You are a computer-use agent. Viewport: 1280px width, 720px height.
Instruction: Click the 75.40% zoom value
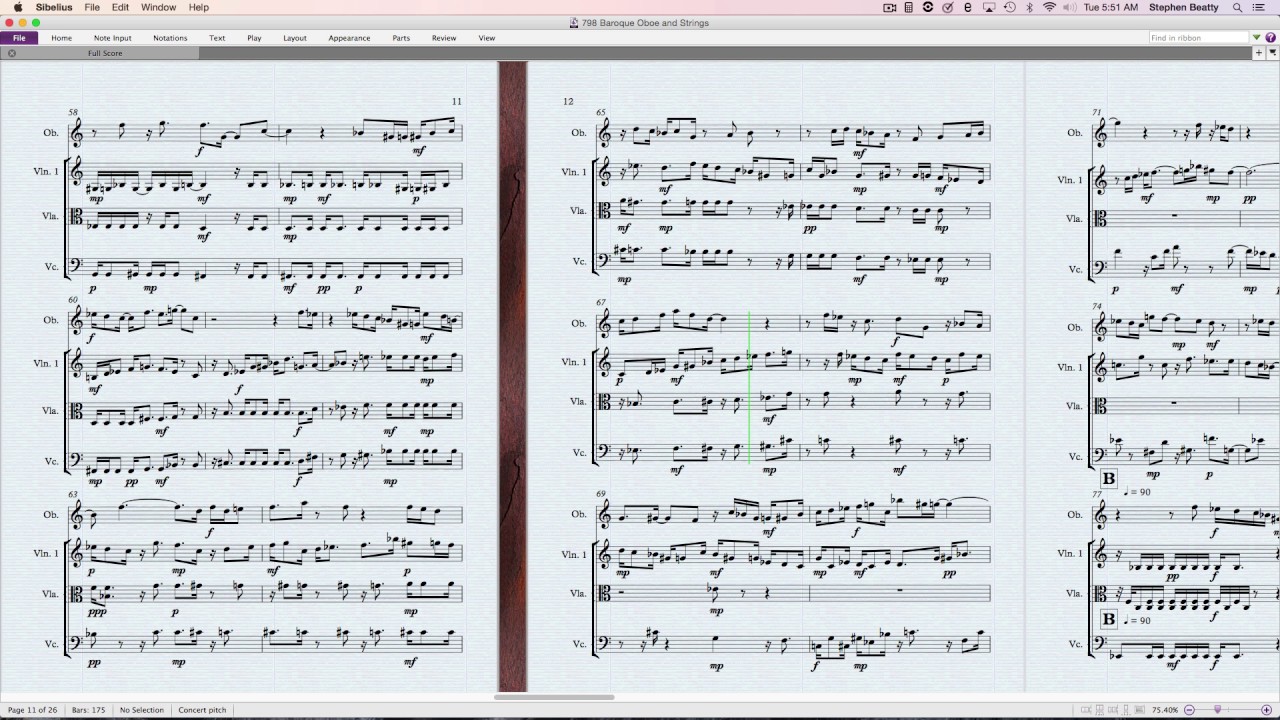click(1165, 710)
